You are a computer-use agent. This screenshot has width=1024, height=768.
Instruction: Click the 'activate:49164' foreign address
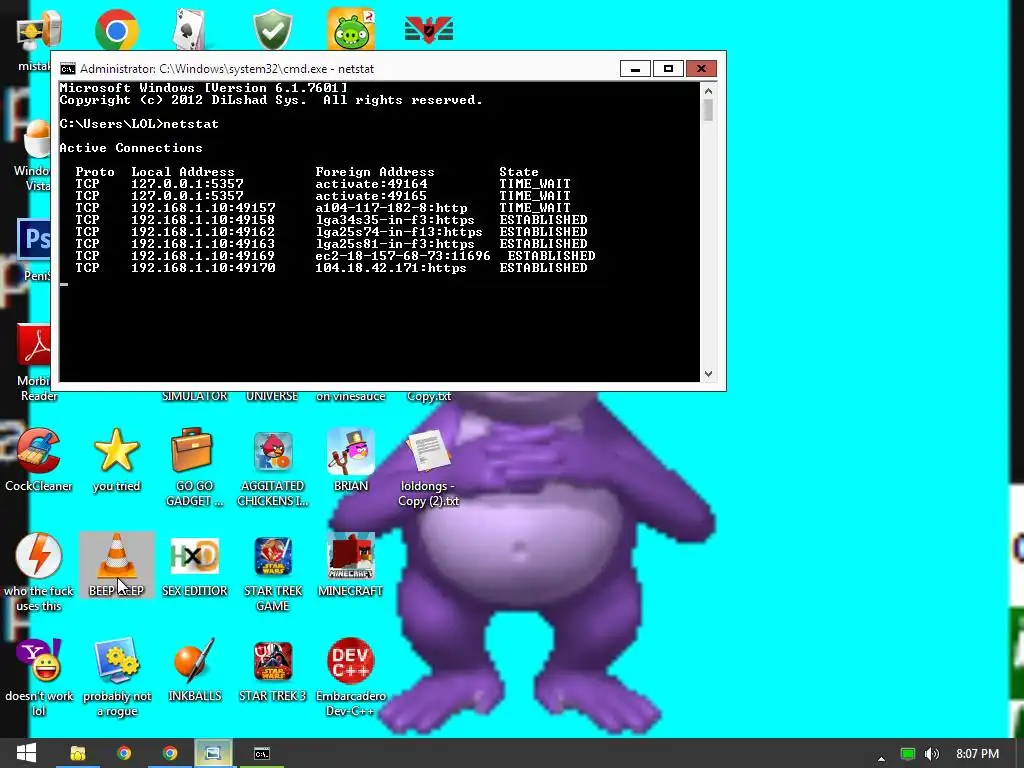pos(371,184)
